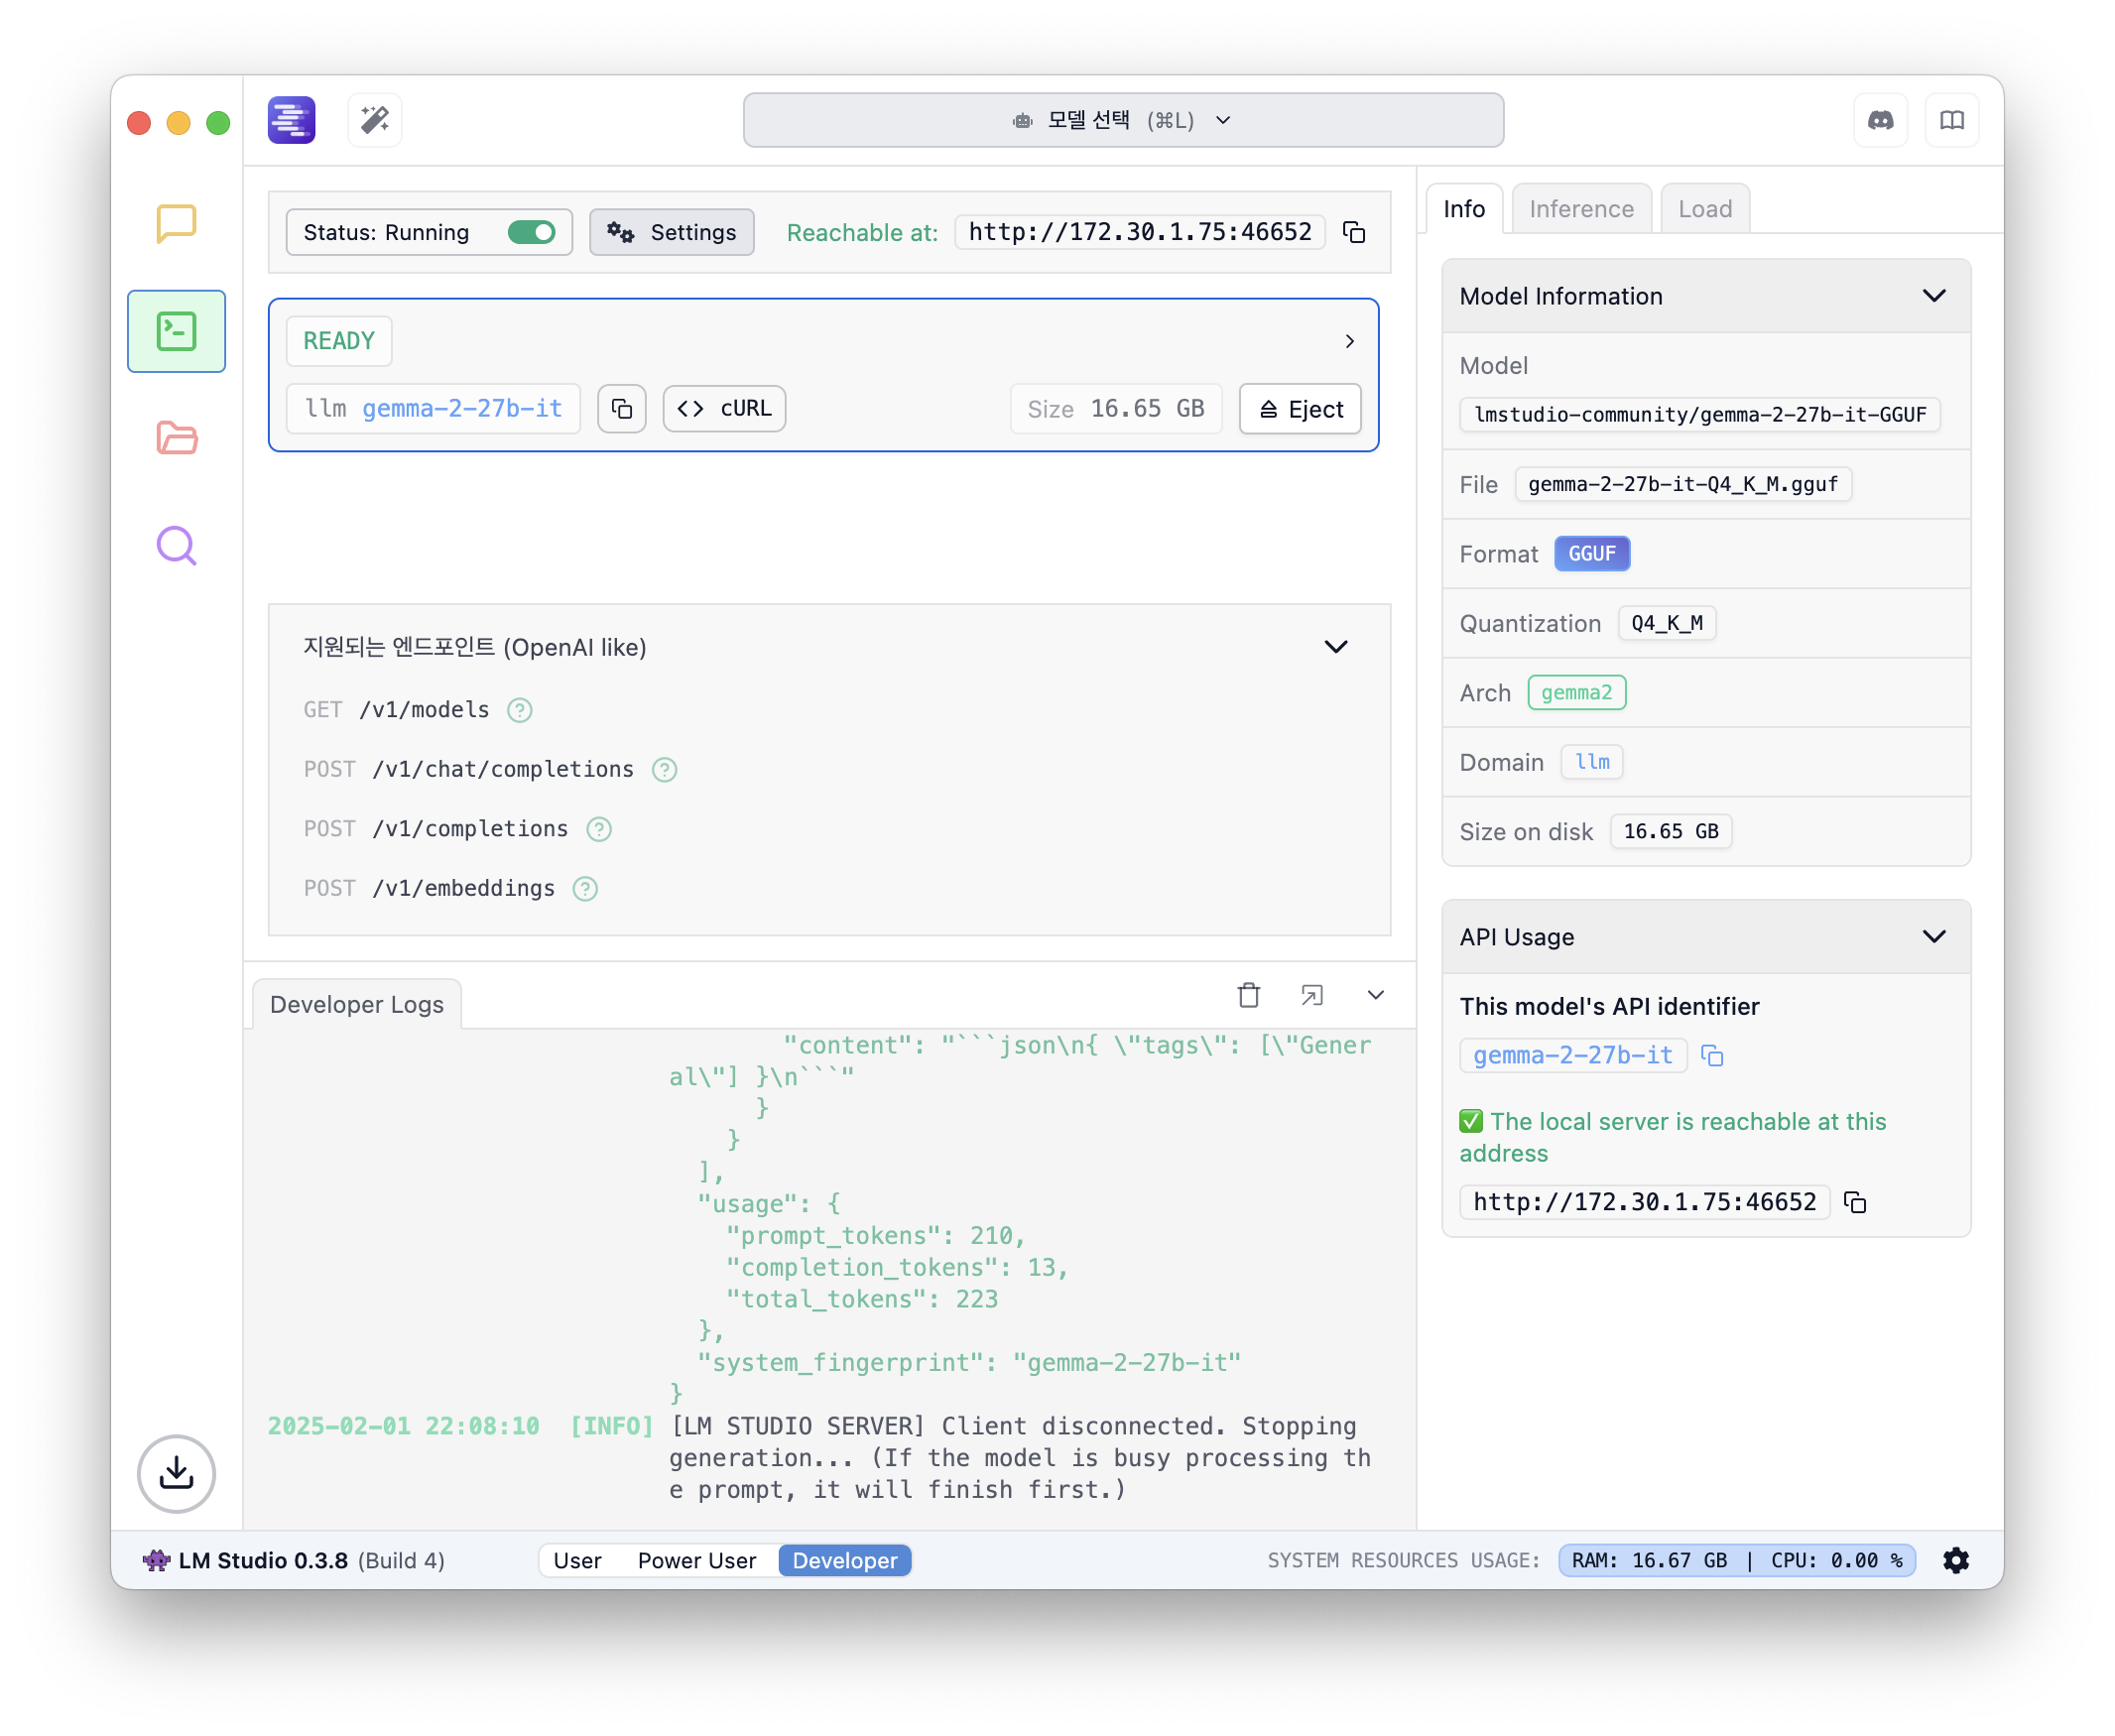2115x1736 pixels.
Task: Switch to Power User mode
Action: (696, 1560)
